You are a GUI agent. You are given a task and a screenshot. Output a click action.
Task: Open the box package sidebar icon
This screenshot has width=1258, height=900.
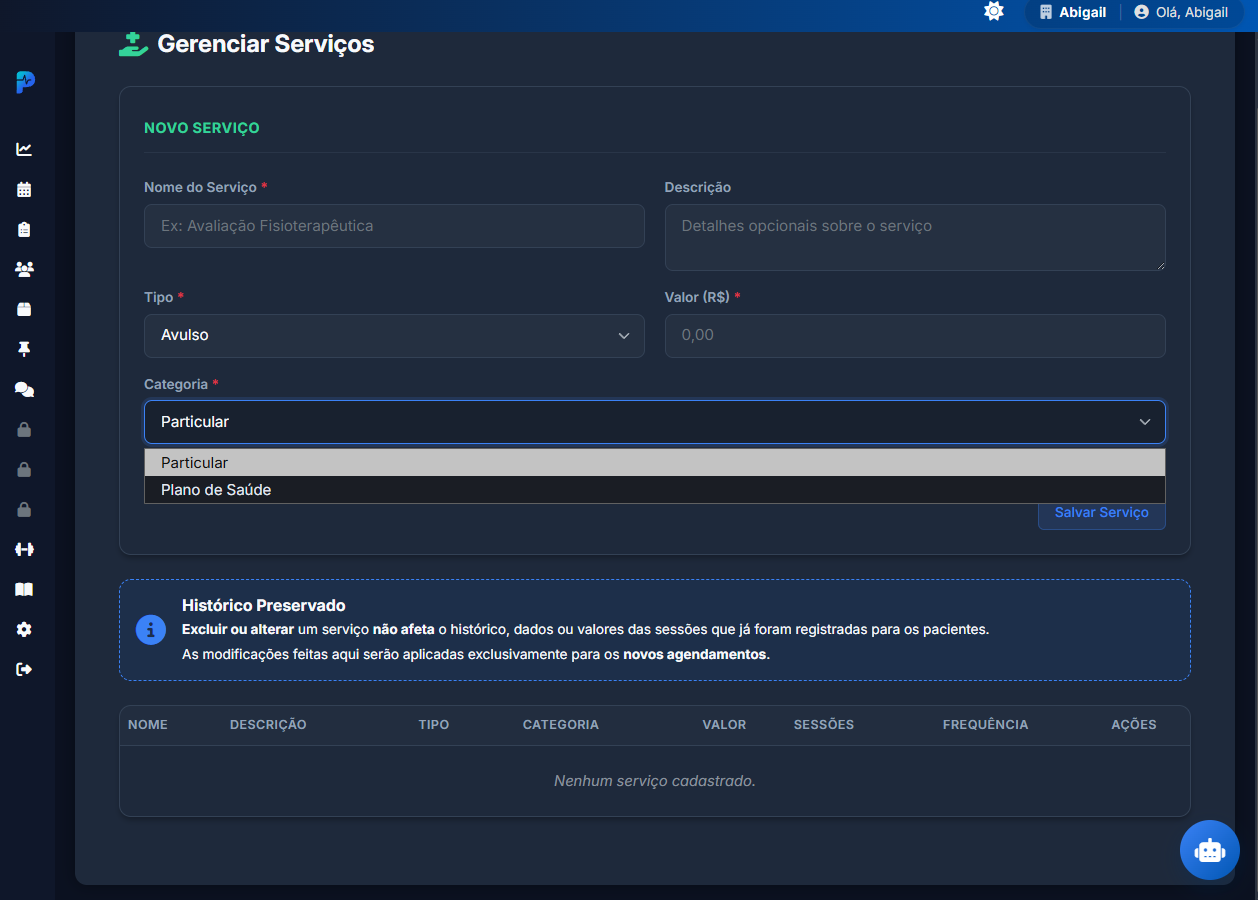pyautogui.click(x=24, y=309)
